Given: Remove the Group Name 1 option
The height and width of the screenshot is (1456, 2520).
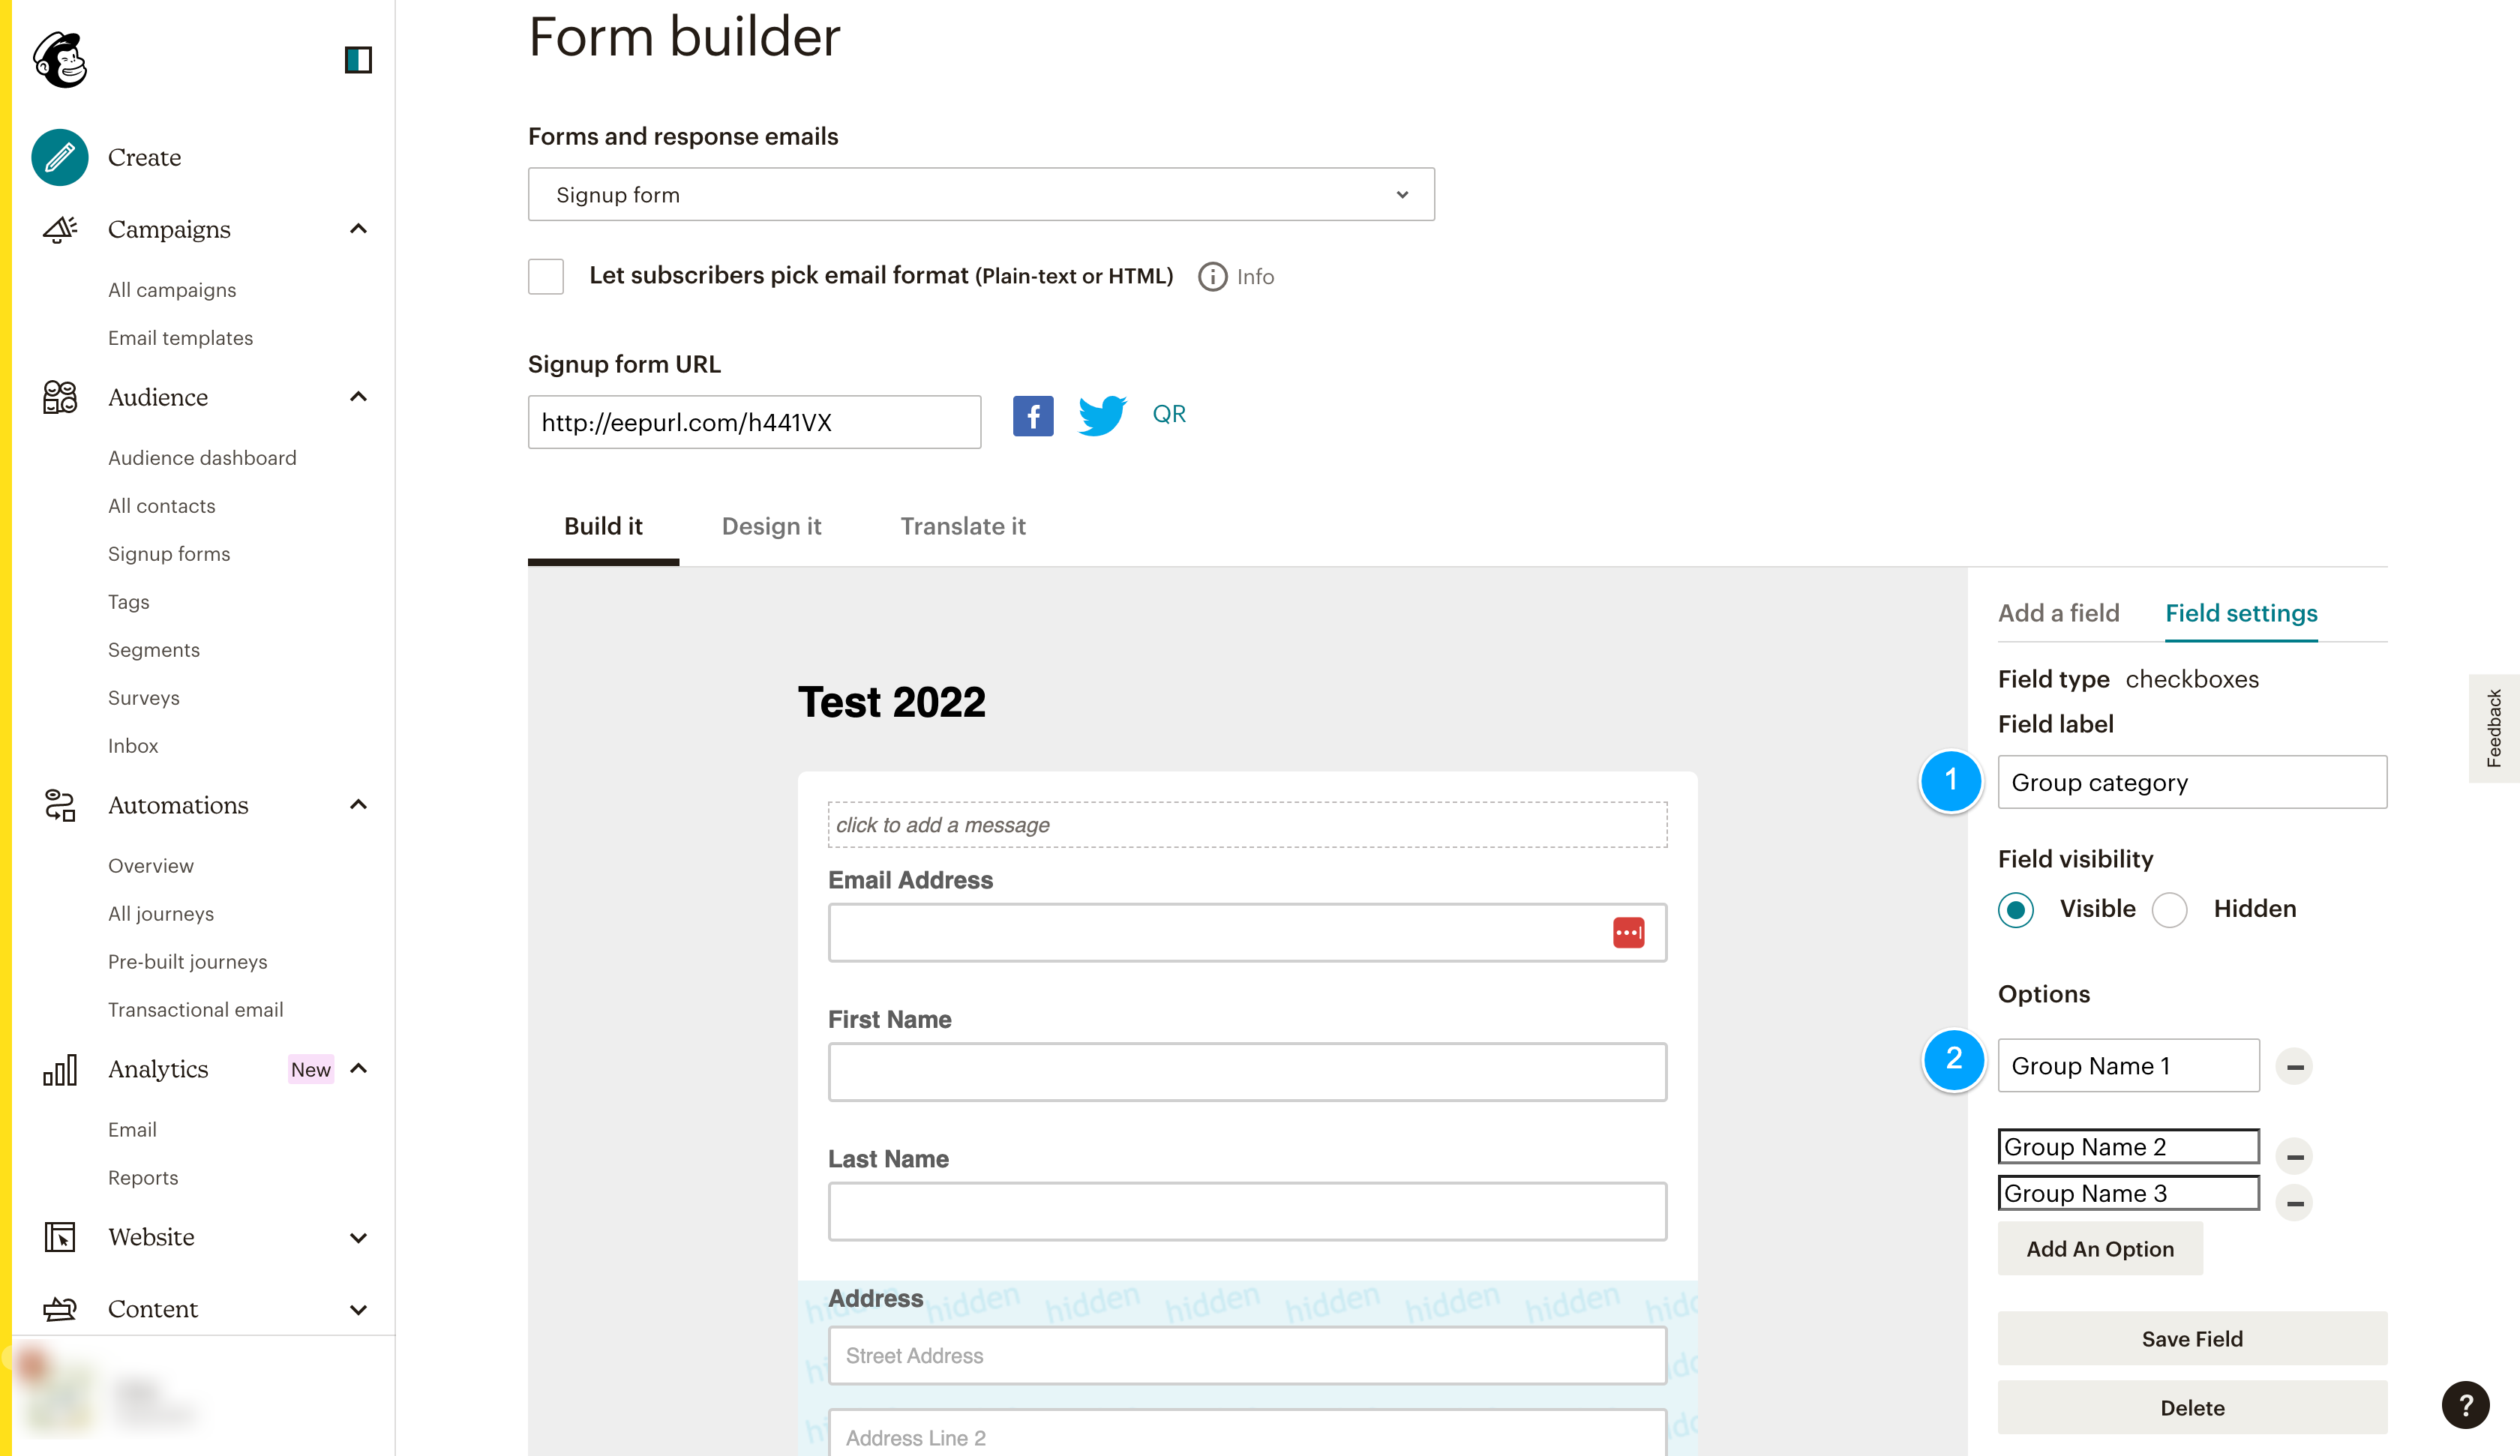Looking at the screenshot, I should (2294, 1066).
